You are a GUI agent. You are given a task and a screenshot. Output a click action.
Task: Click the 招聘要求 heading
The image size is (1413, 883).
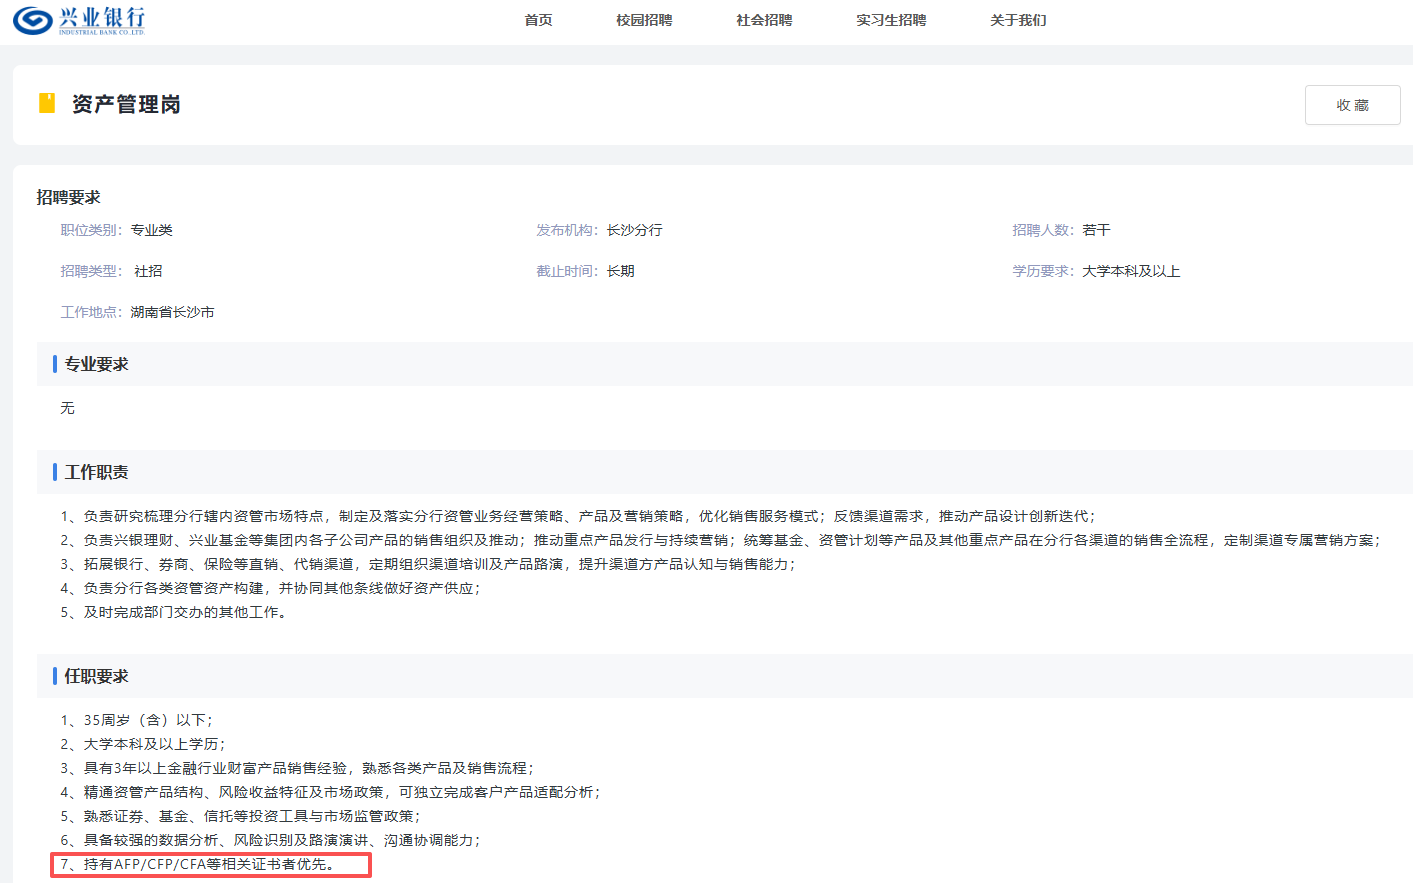tap(69, 197)
